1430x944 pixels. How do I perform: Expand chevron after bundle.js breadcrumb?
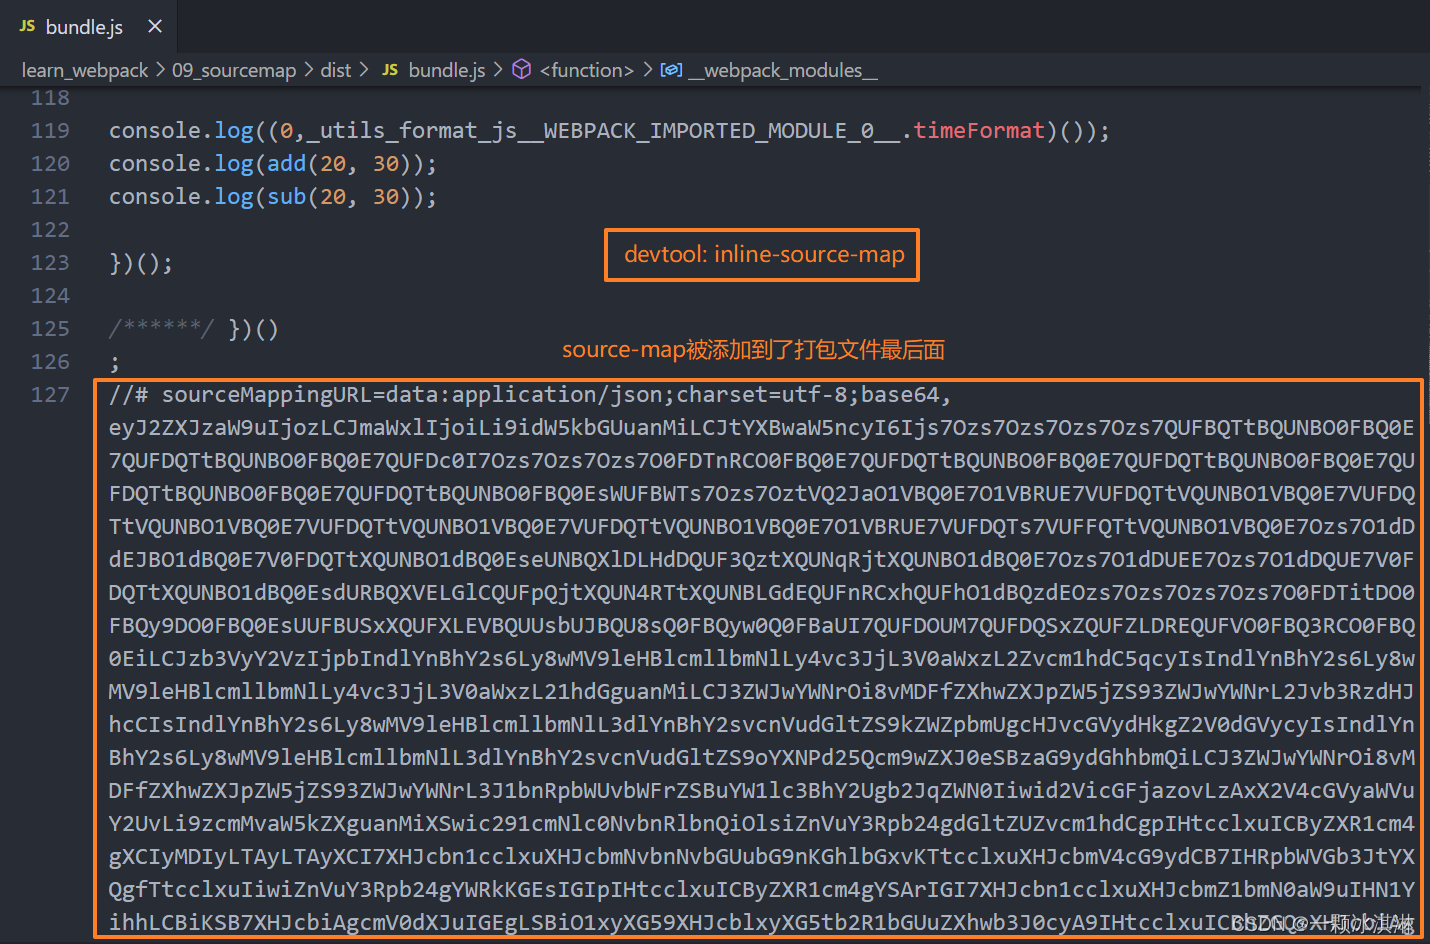pos(498,70)
